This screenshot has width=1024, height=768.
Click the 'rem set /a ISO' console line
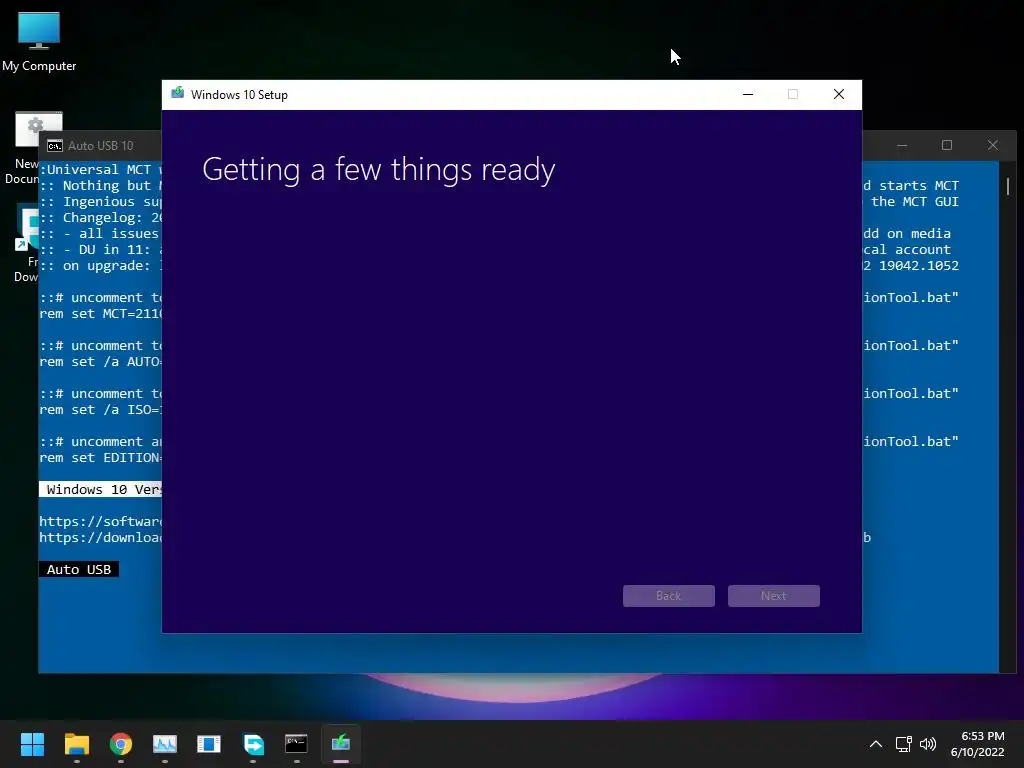coord(101,409)
